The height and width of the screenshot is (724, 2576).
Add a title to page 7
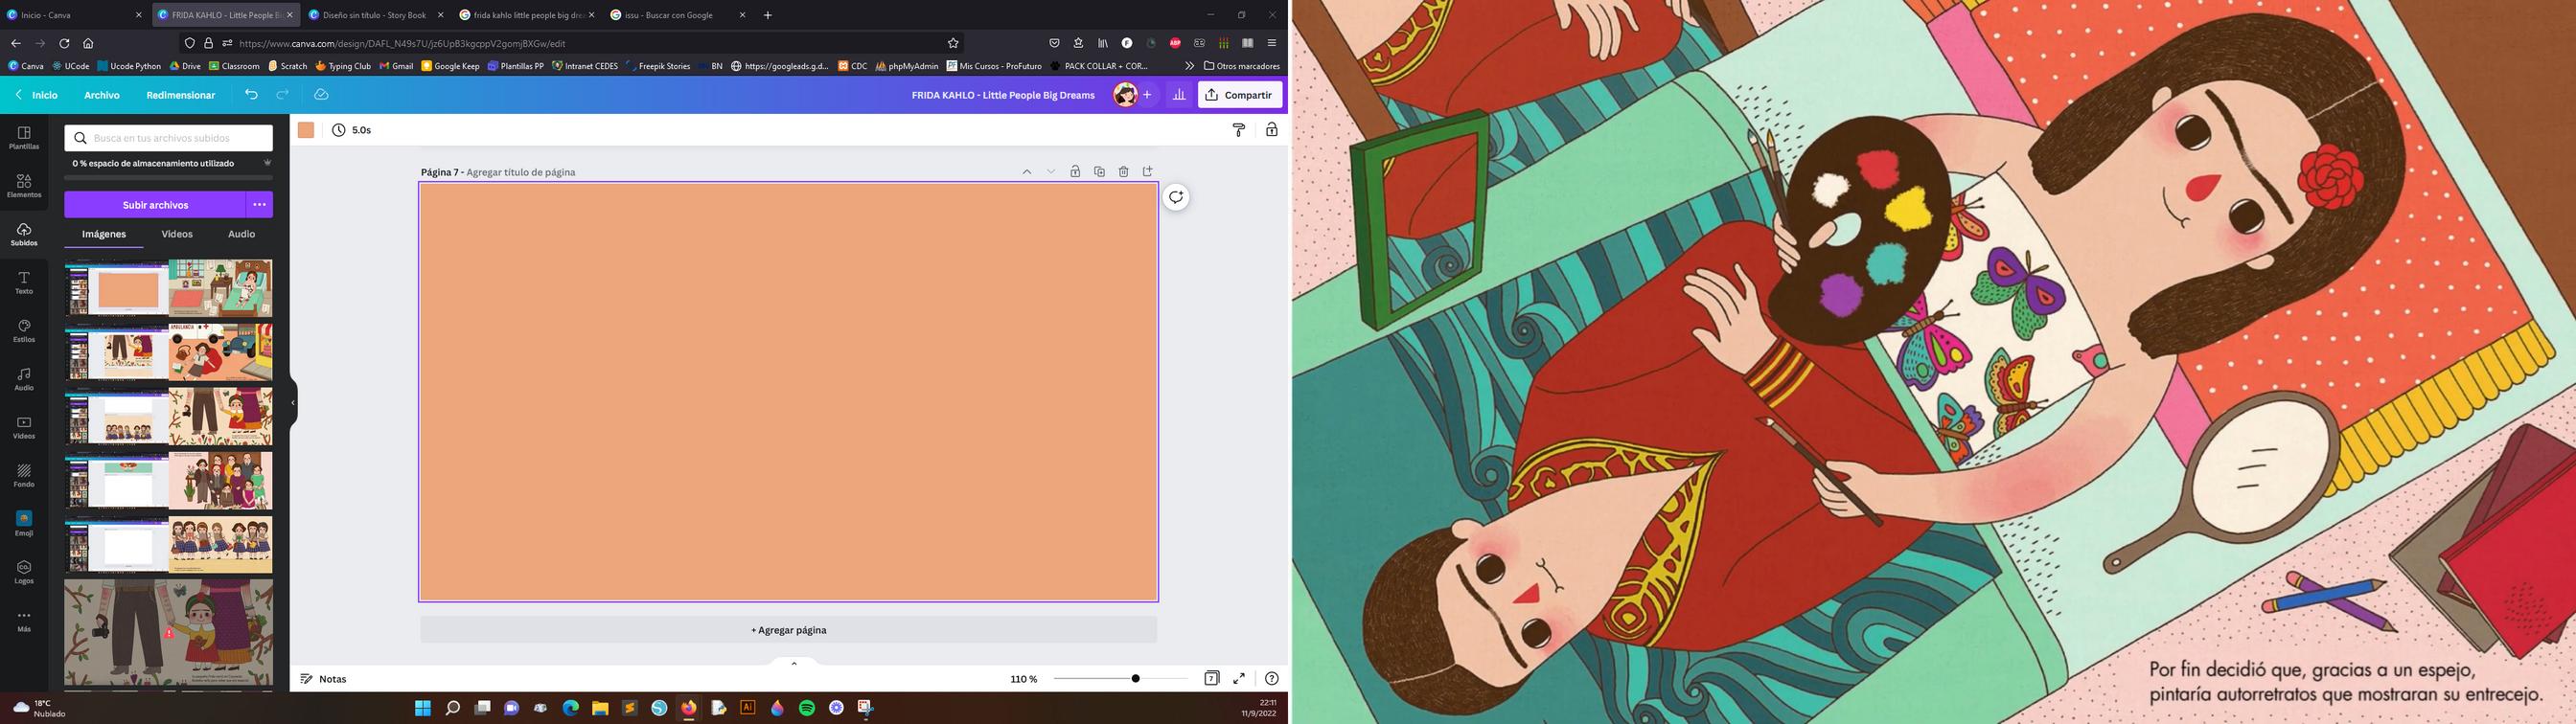(x=521, y=172)
